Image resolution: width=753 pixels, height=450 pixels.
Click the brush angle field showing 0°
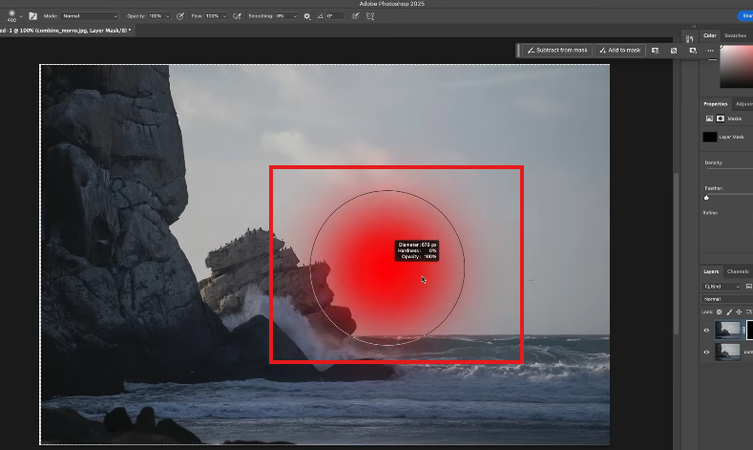[x=335, y=16]
